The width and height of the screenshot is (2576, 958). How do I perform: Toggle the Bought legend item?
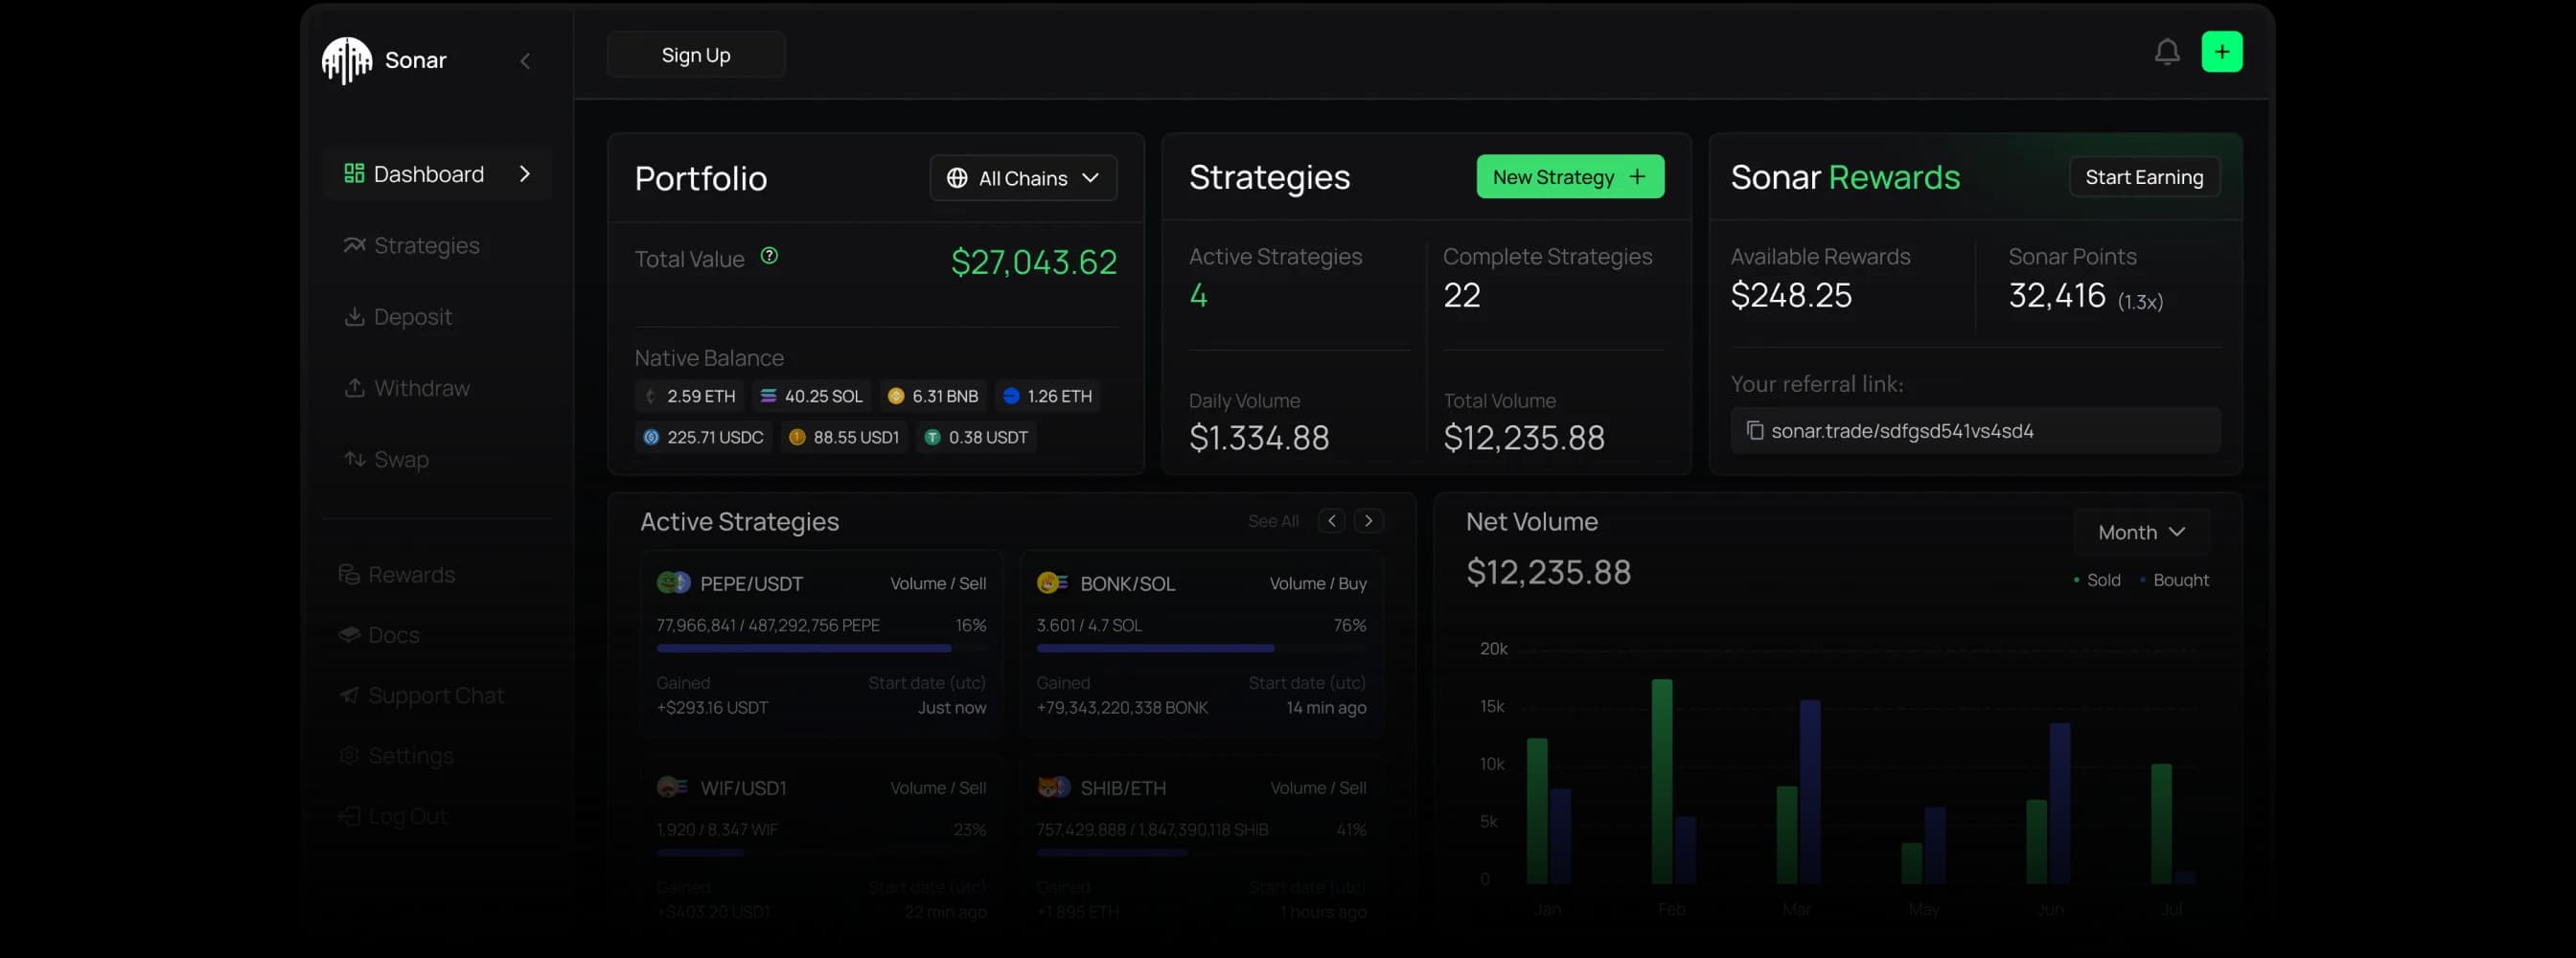[2174, 580]
